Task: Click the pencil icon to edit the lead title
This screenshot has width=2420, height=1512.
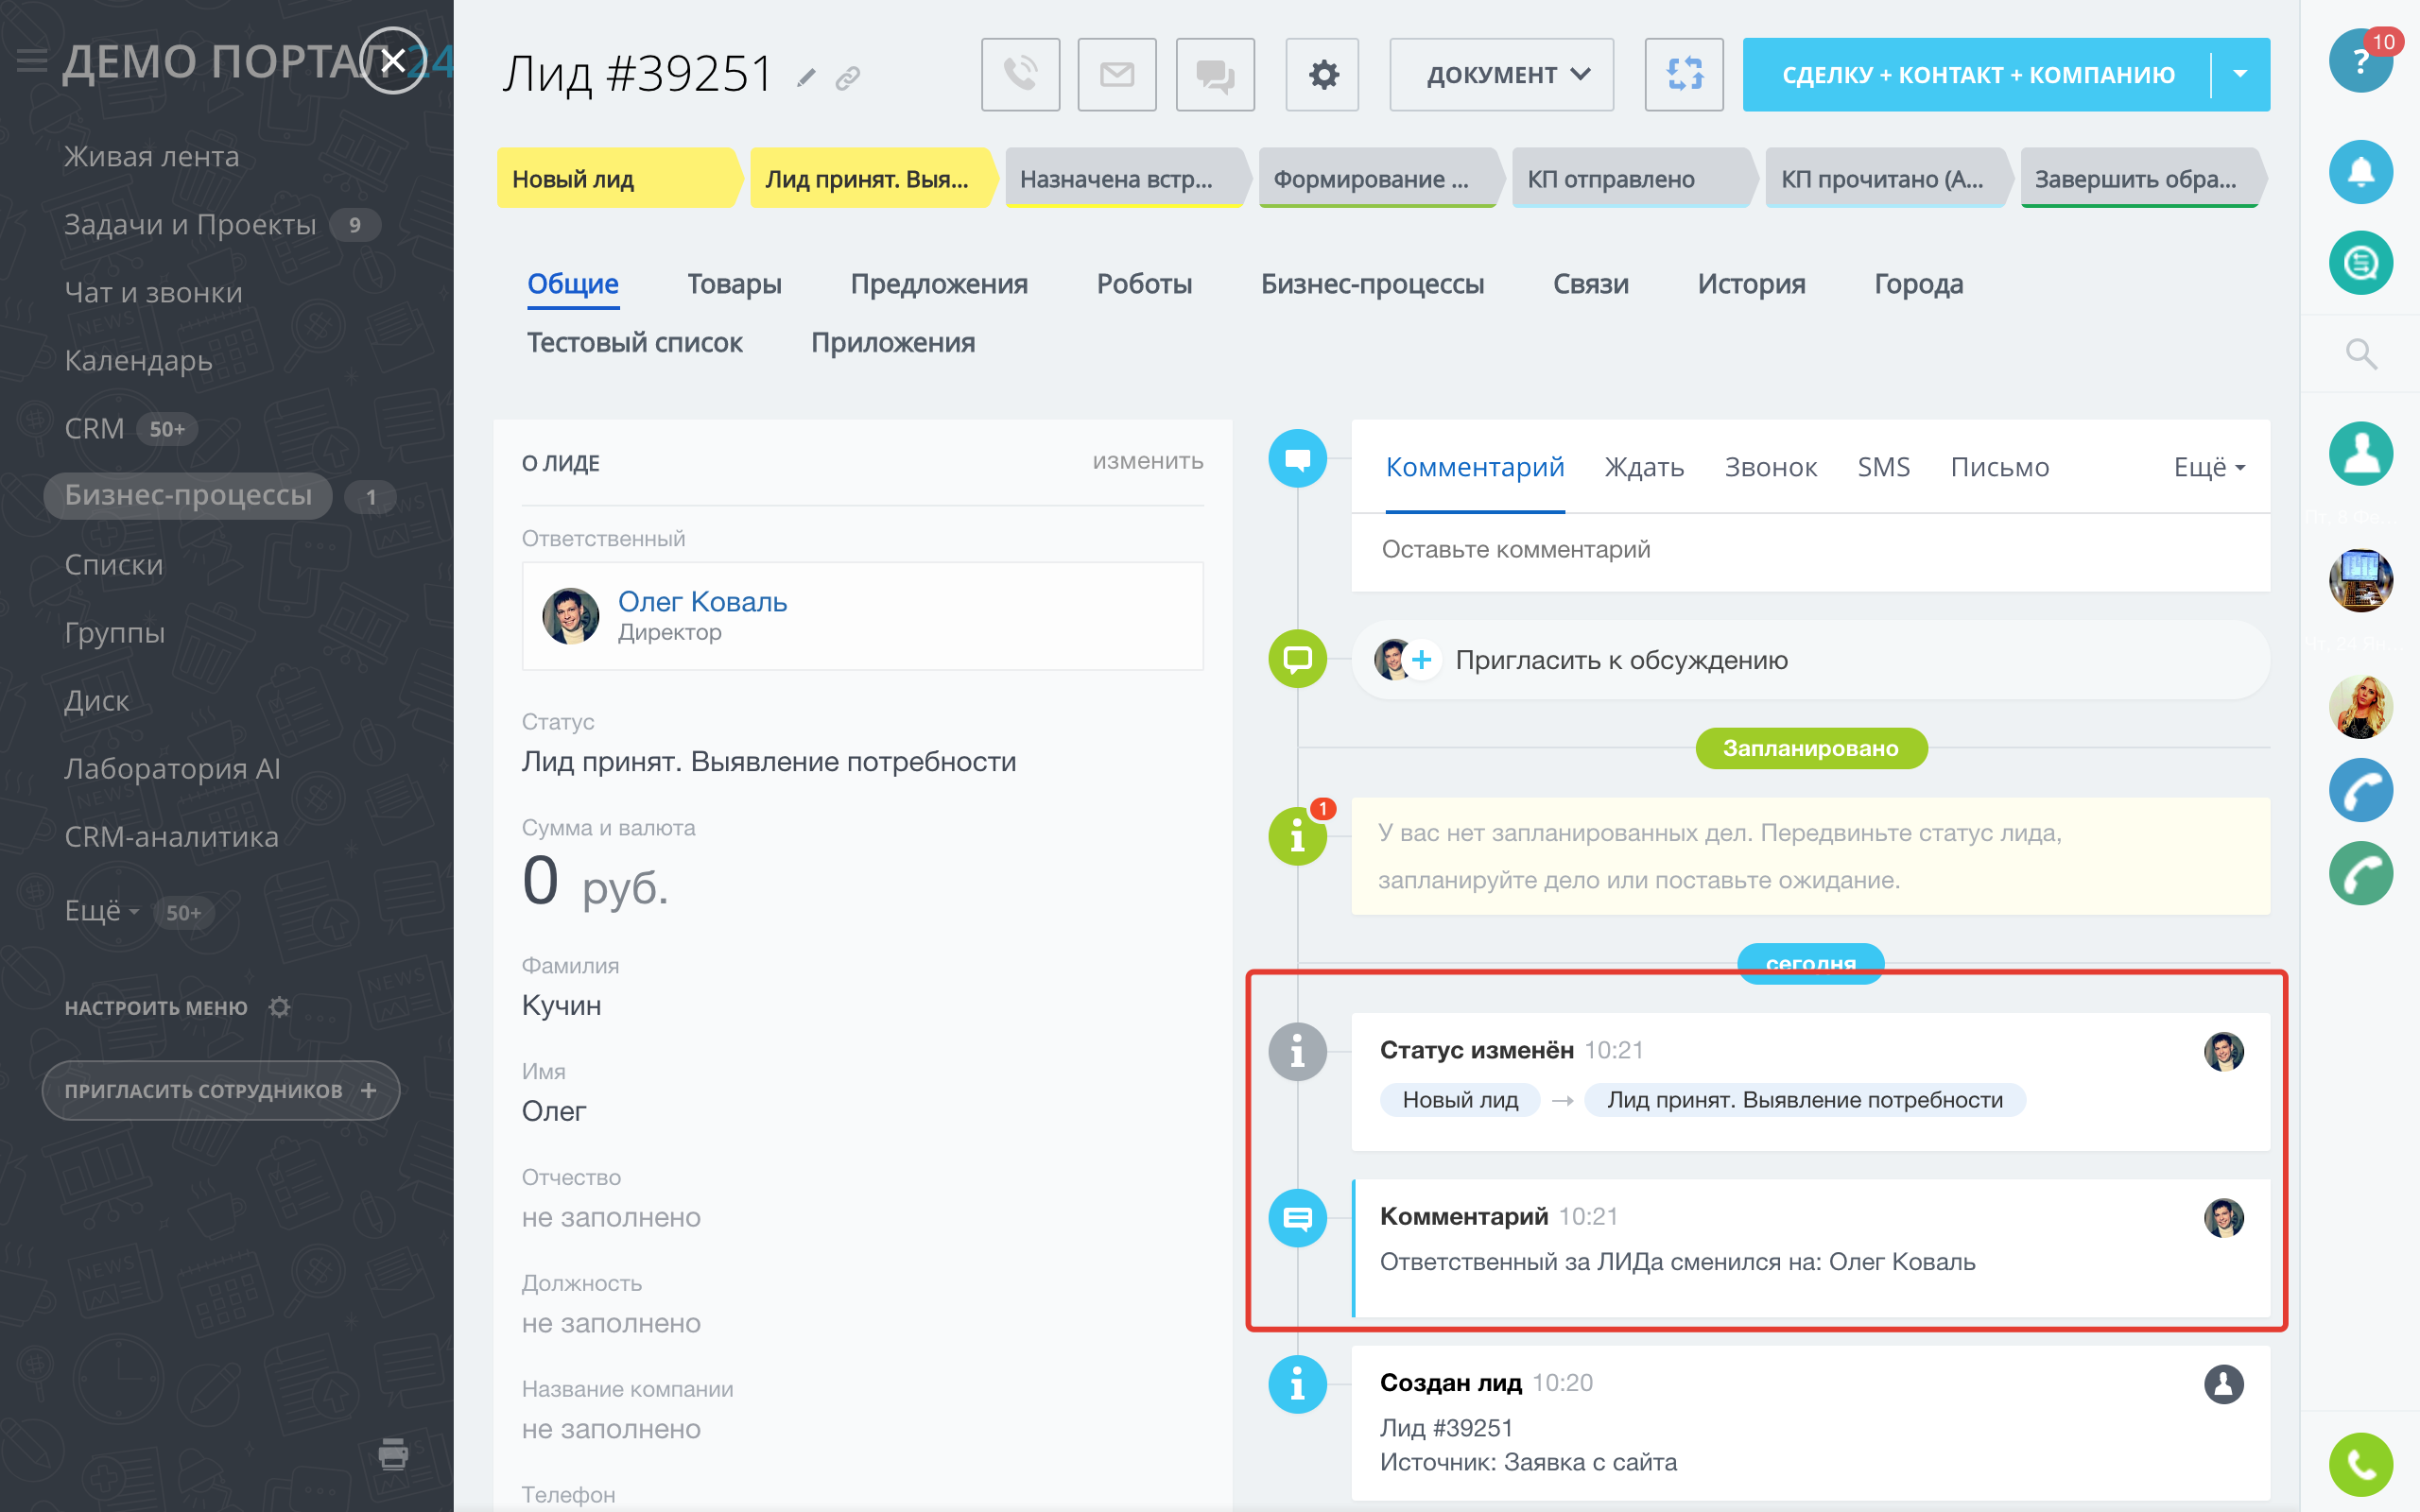Action: coord(806,78)
